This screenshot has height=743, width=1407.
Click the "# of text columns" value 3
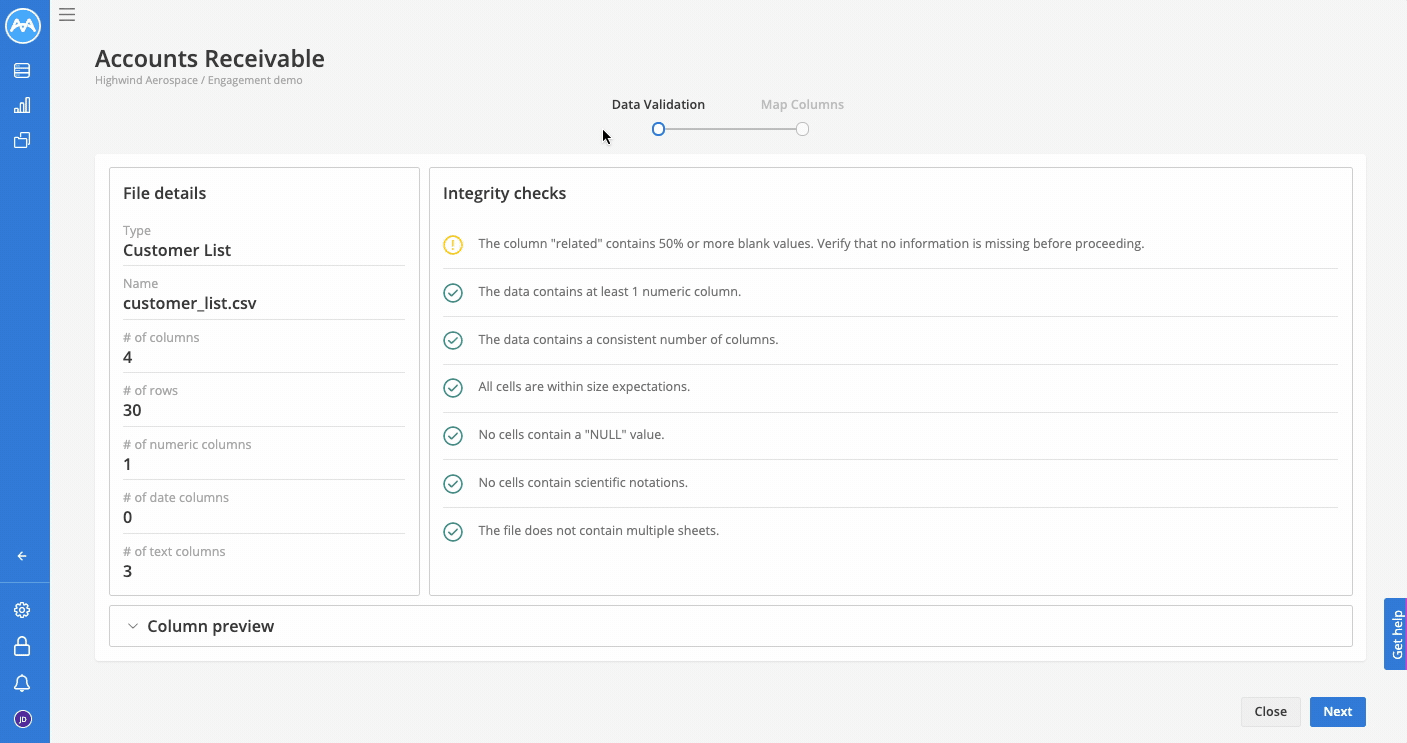click(x=128, y=571)
